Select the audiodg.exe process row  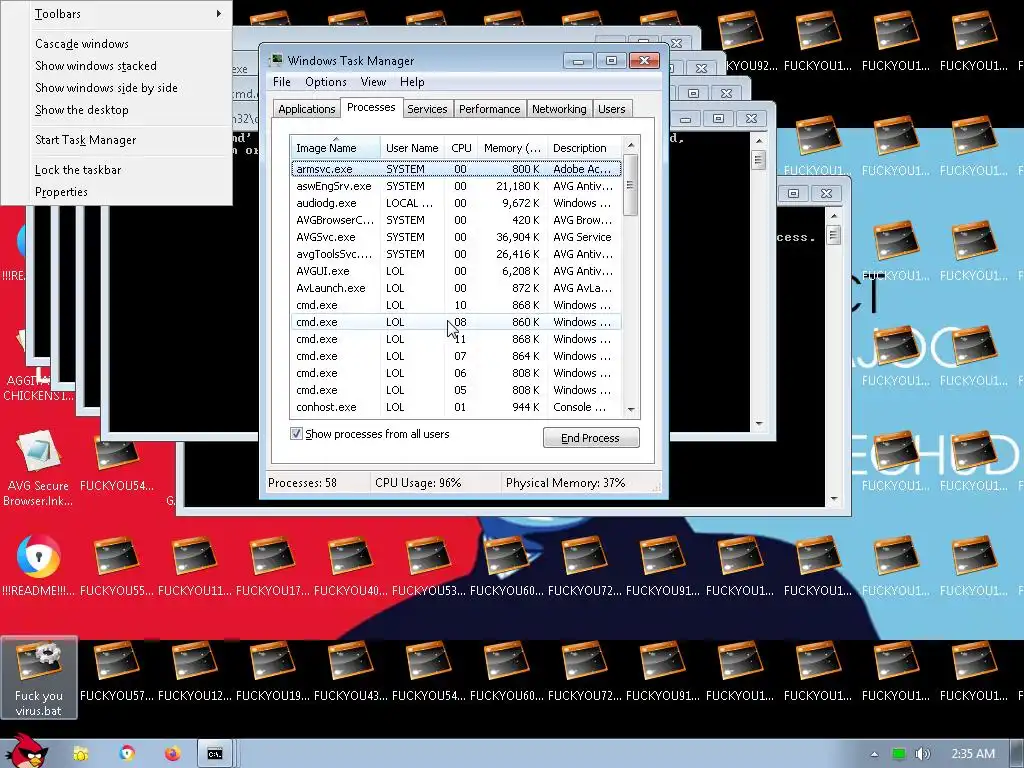tap(456, 203)
